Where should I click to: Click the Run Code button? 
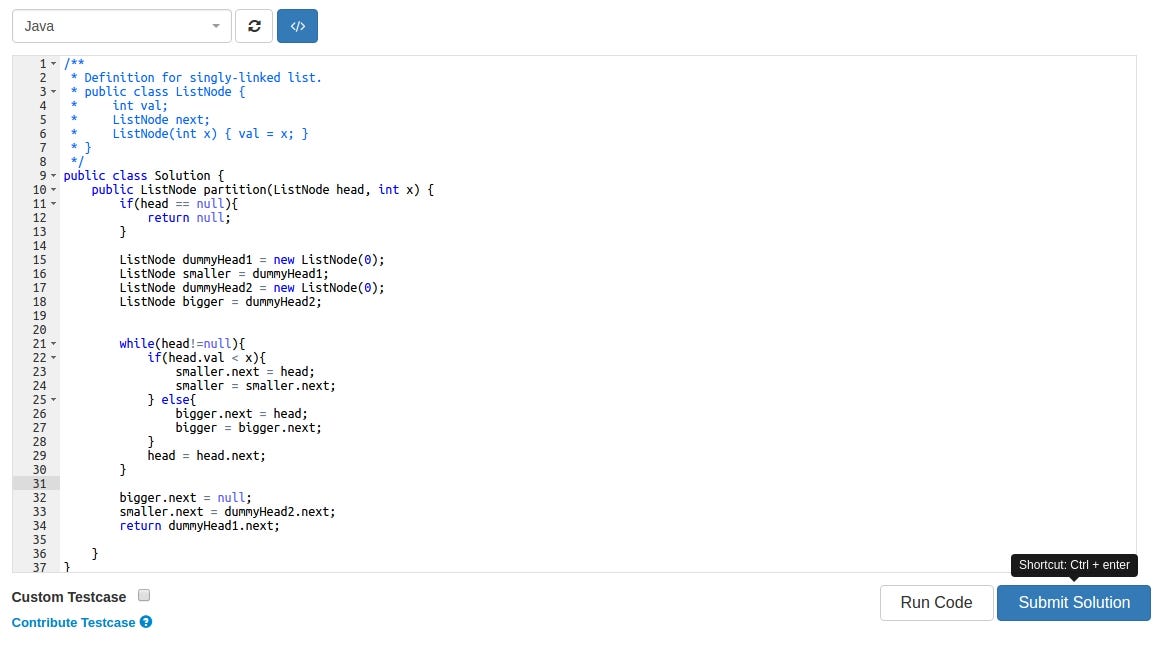coord(935,603)
